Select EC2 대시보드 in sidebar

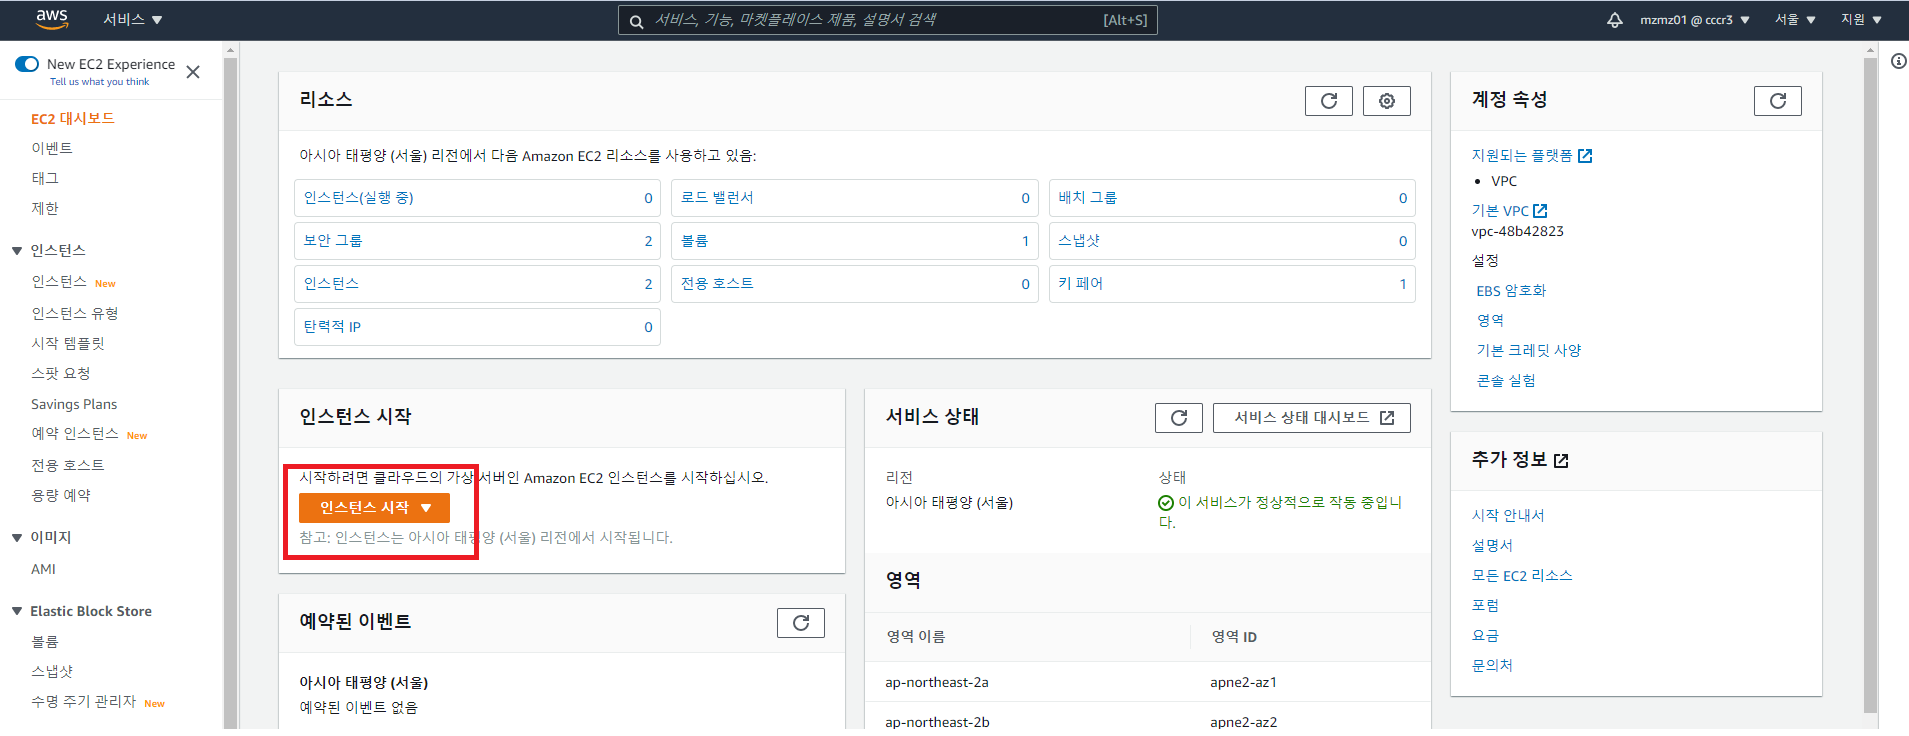[x=72, y=119]
